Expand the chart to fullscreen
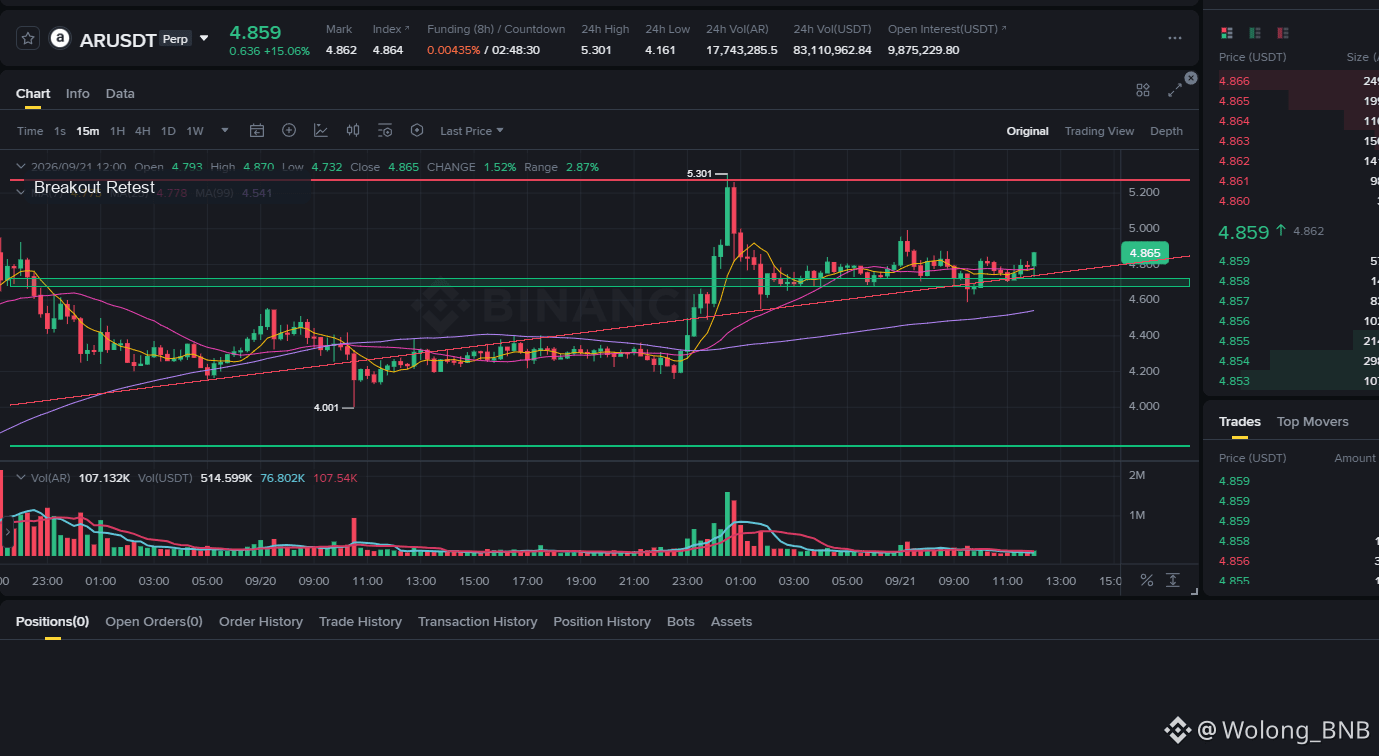The image size is (1379, 756). click(x=1175, y=90)
